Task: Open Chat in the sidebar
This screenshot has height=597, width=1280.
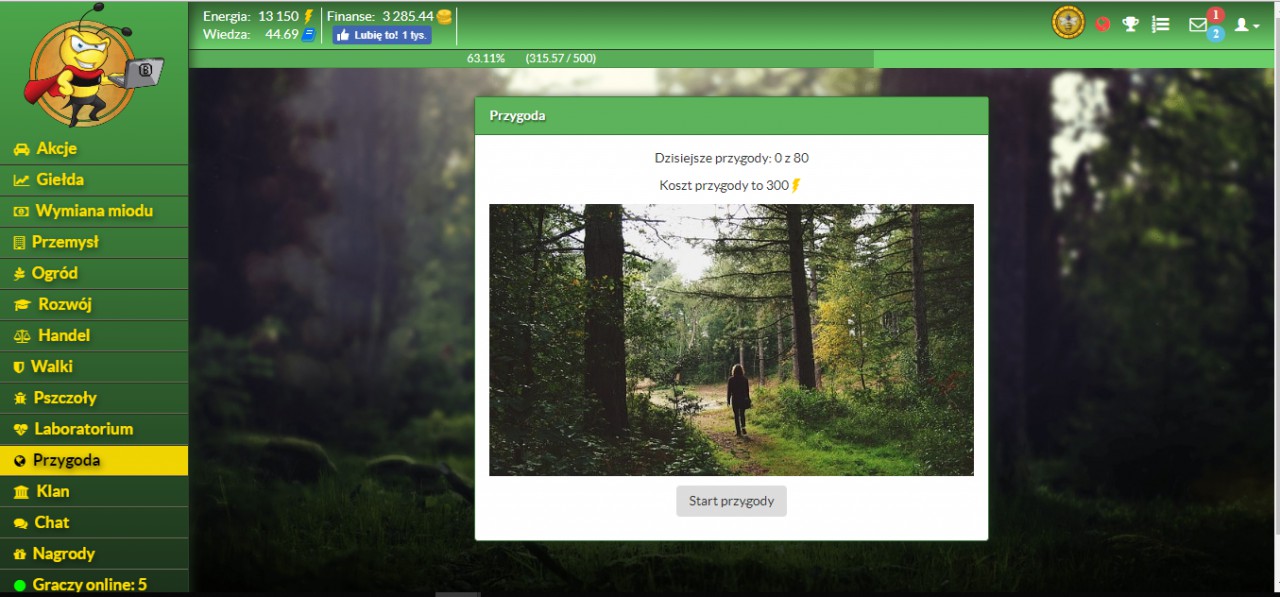Action: tap(94, 522)
